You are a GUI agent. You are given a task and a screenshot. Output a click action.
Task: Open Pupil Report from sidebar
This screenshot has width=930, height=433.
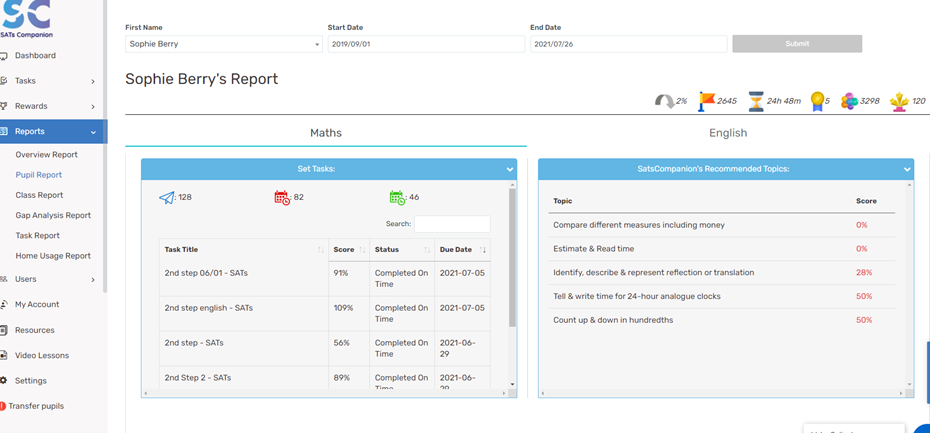coord(39,175)
